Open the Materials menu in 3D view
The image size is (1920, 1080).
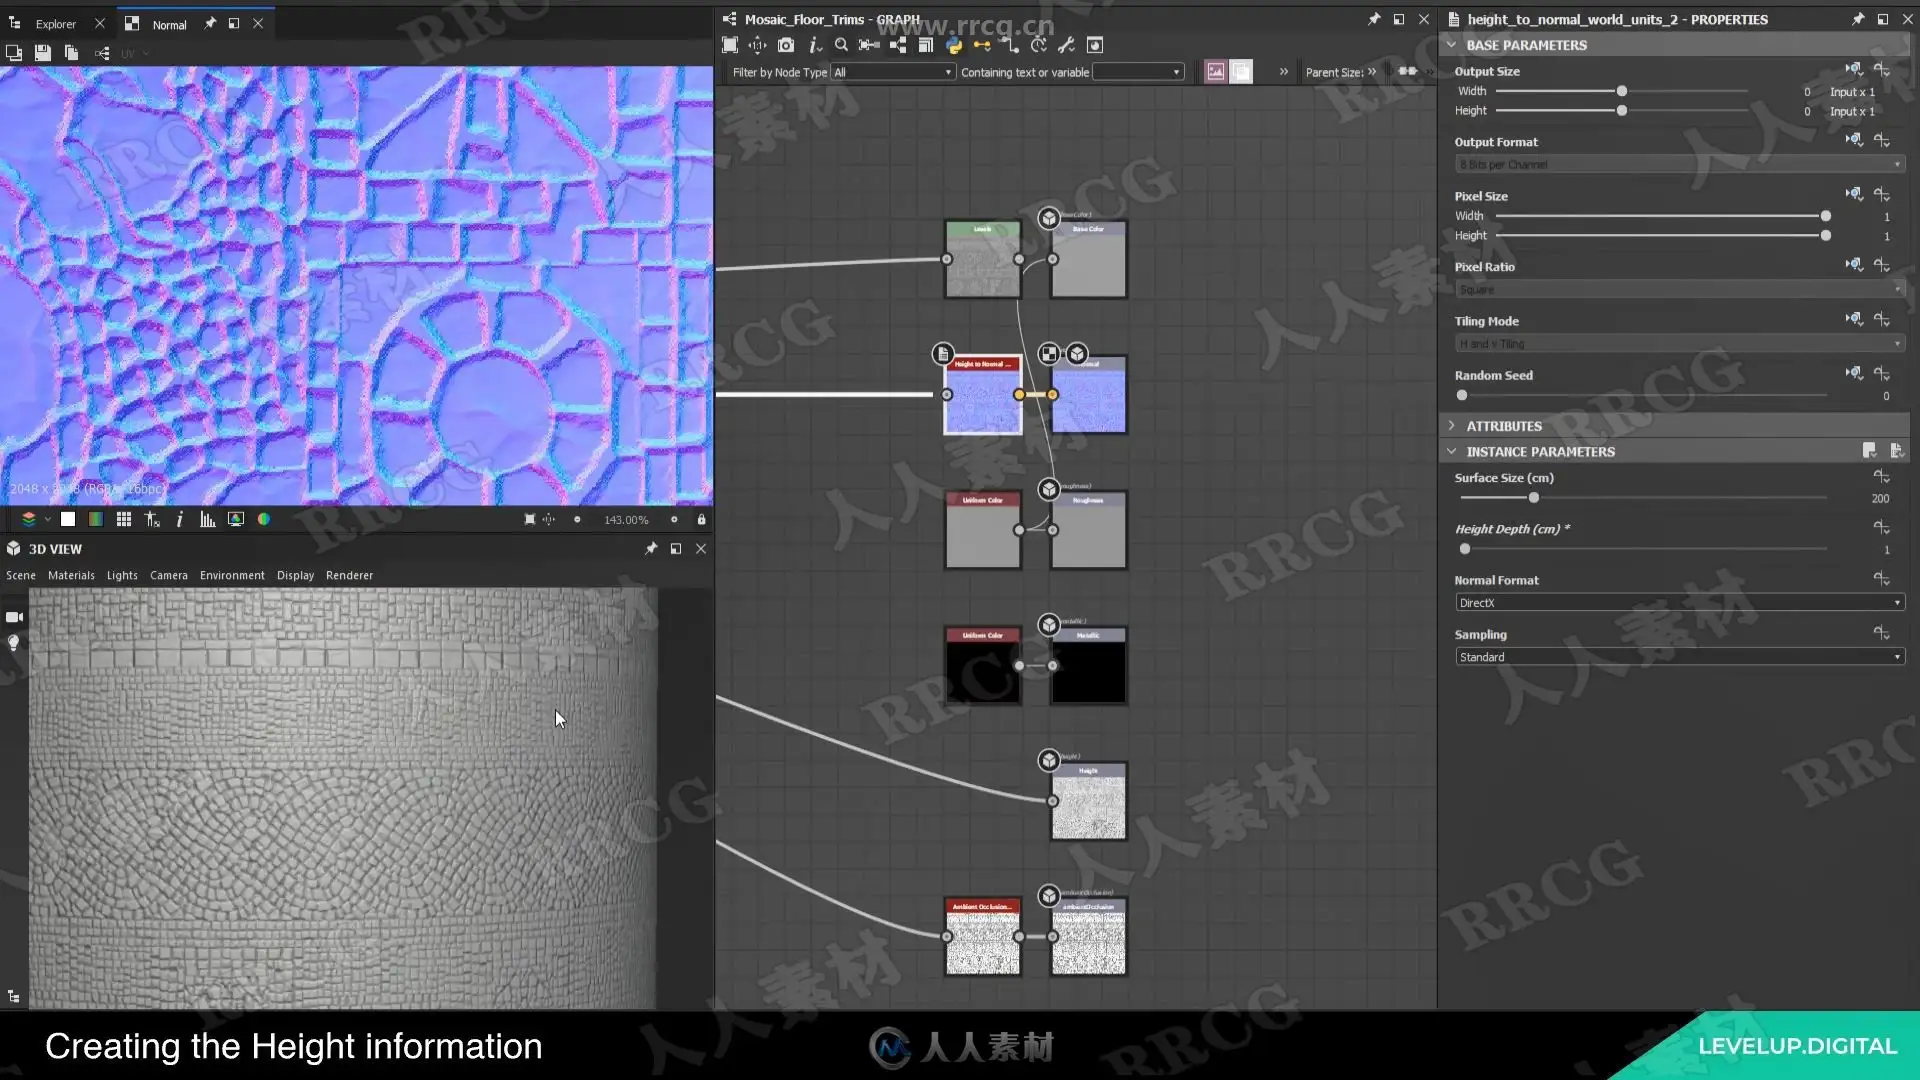coord(71,576)
